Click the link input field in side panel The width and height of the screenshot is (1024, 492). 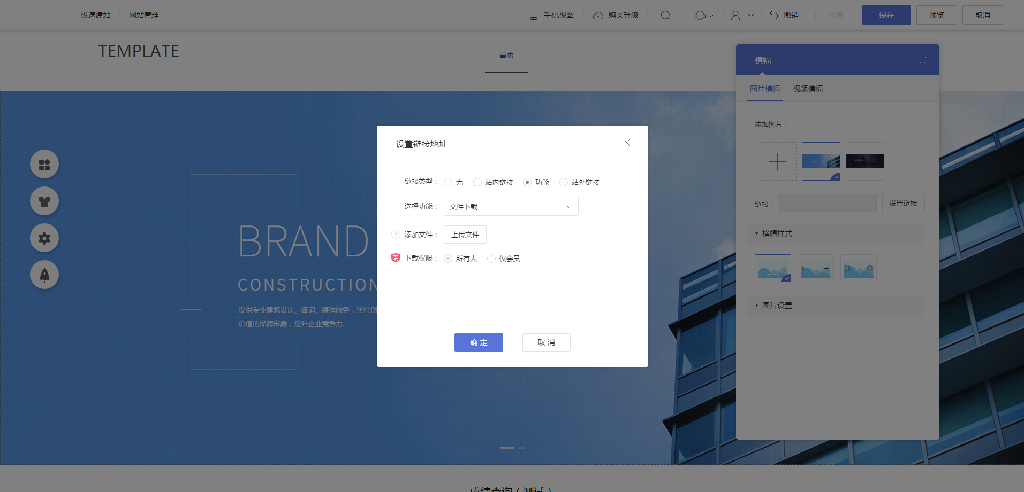coord(827,203)
